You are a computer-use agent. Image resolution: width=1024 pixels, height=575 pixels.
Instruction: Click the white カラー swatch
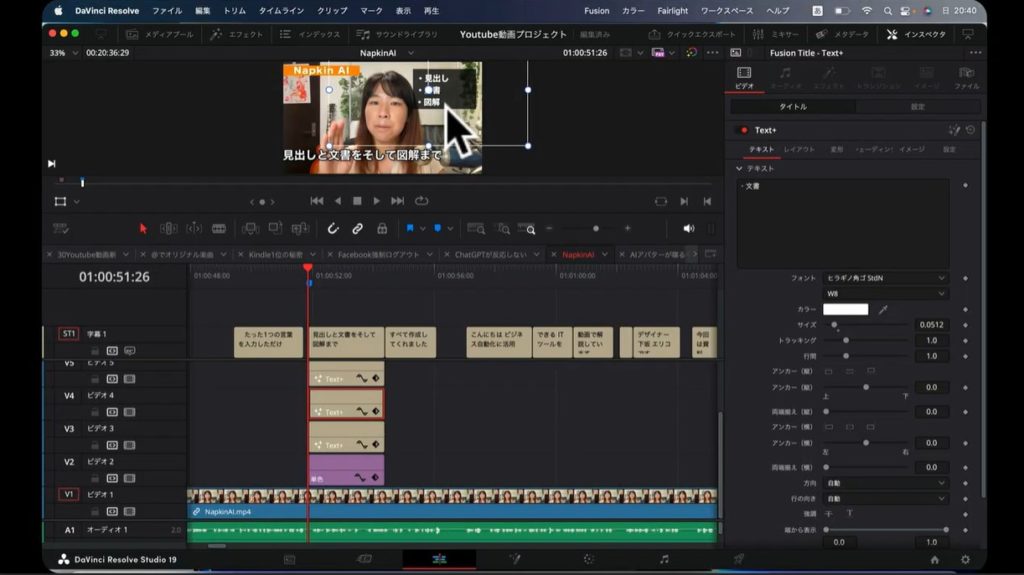tap(845, 310)
